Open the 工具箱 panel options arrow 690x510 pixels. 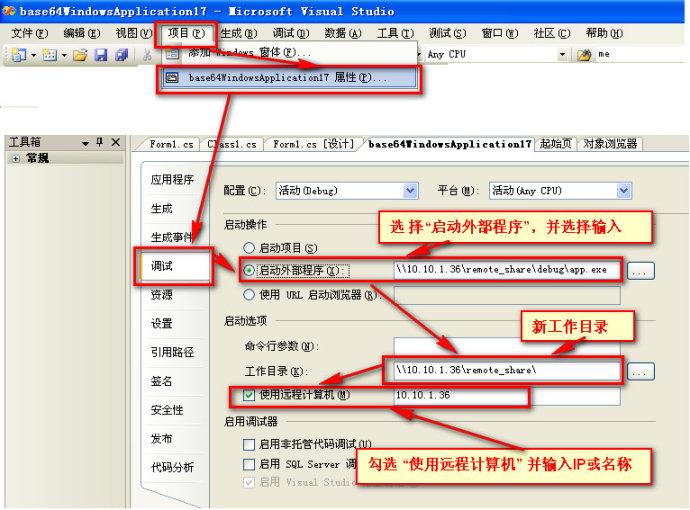(85, 143)
